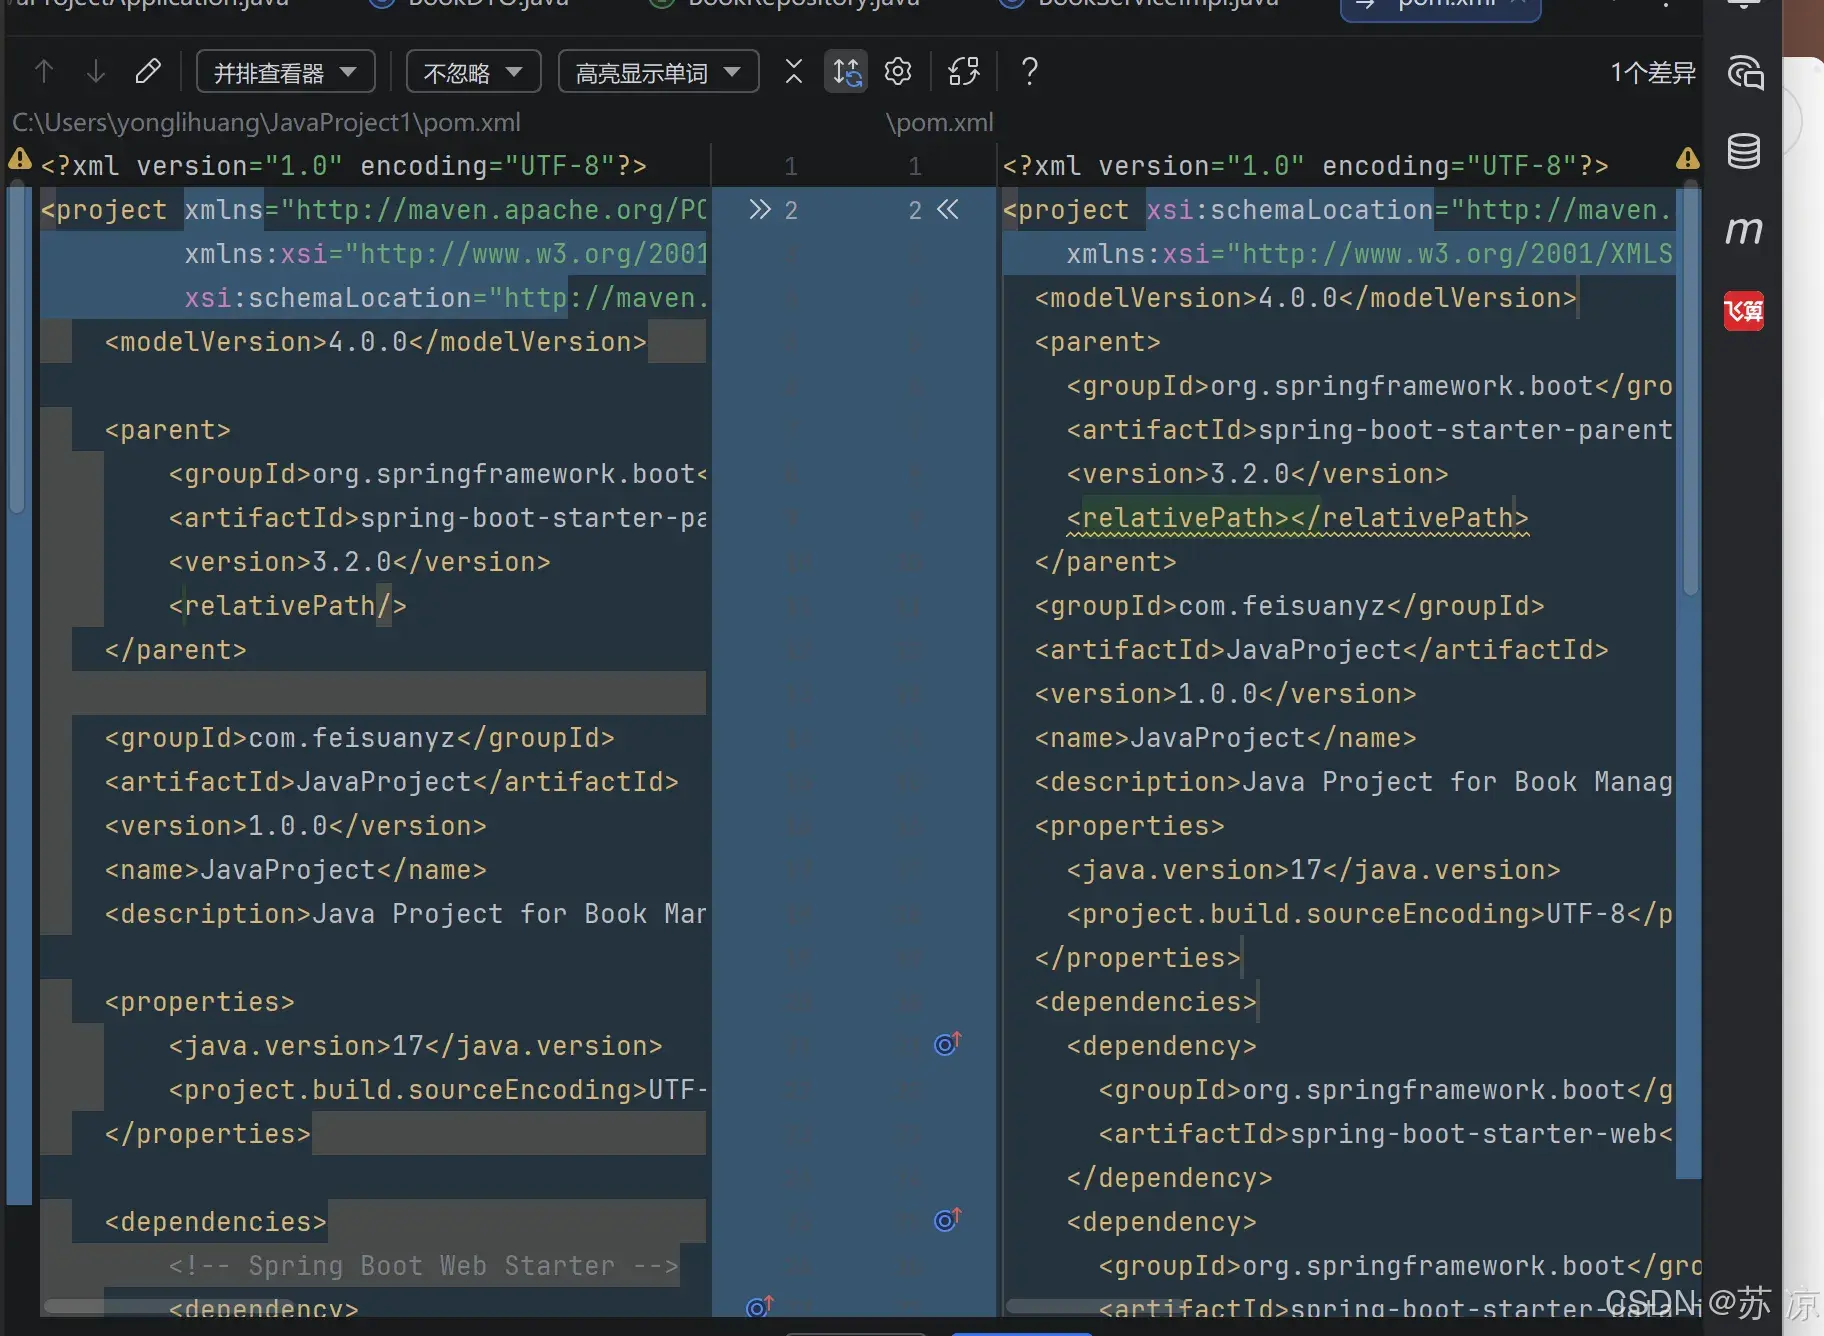The height and width of the screenshot is (1336, 1824).
Task: Click left file path C:\Users\yonglihuang\JavaProject1\pom.xml
Action: point(266,123)
